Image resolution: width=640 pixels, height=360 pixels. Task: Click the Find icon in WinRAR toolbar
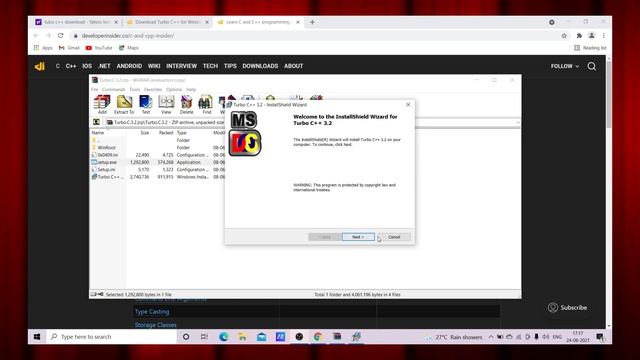[x=207, y=104]
